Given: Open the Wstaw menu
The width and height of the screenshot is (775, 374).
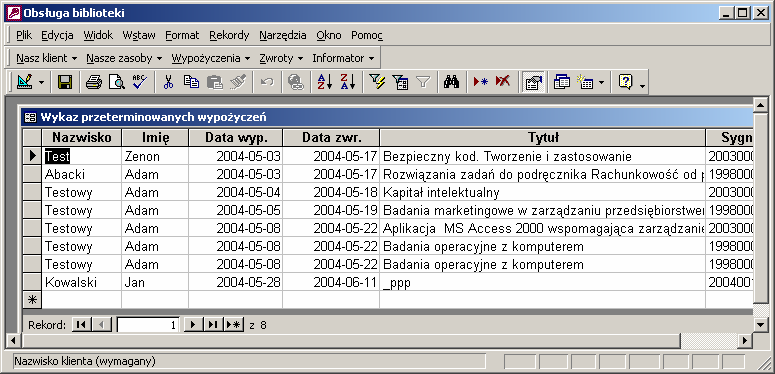Looking at the screenshot, I should 139,36.
